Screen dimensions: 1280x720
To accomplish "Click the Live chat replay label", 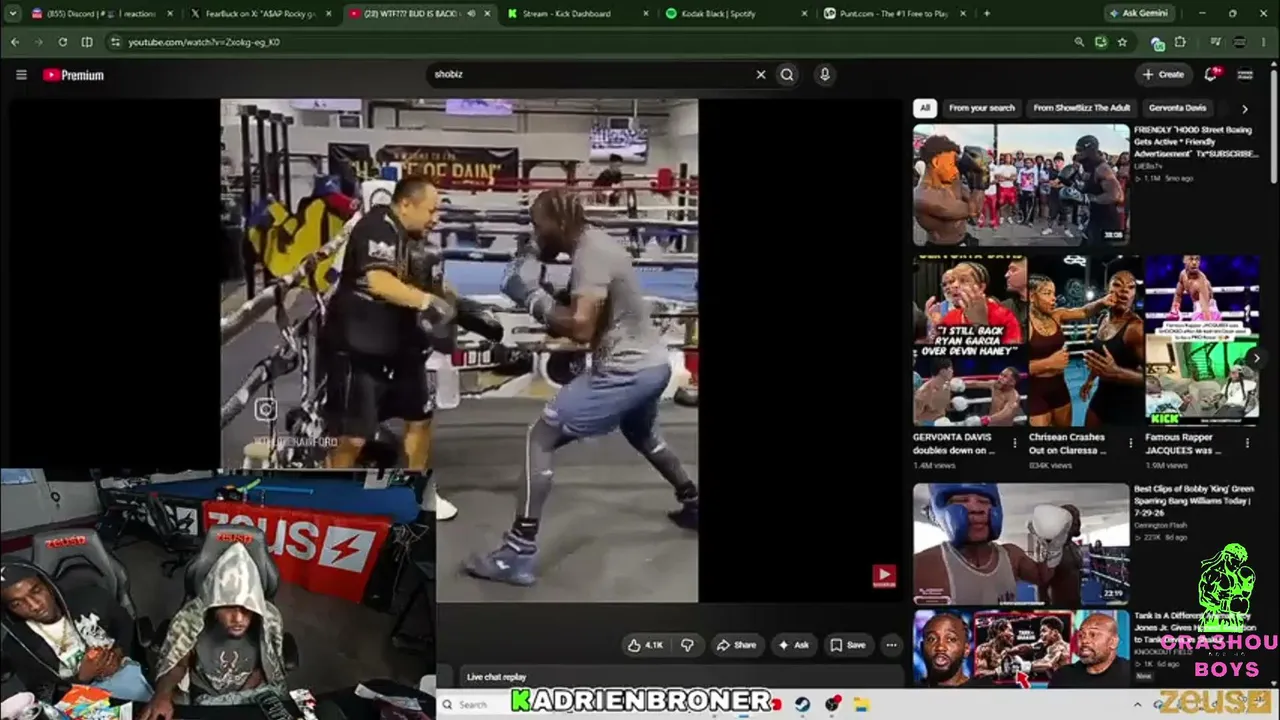I will pyautogui.click(x=496, y=677).
